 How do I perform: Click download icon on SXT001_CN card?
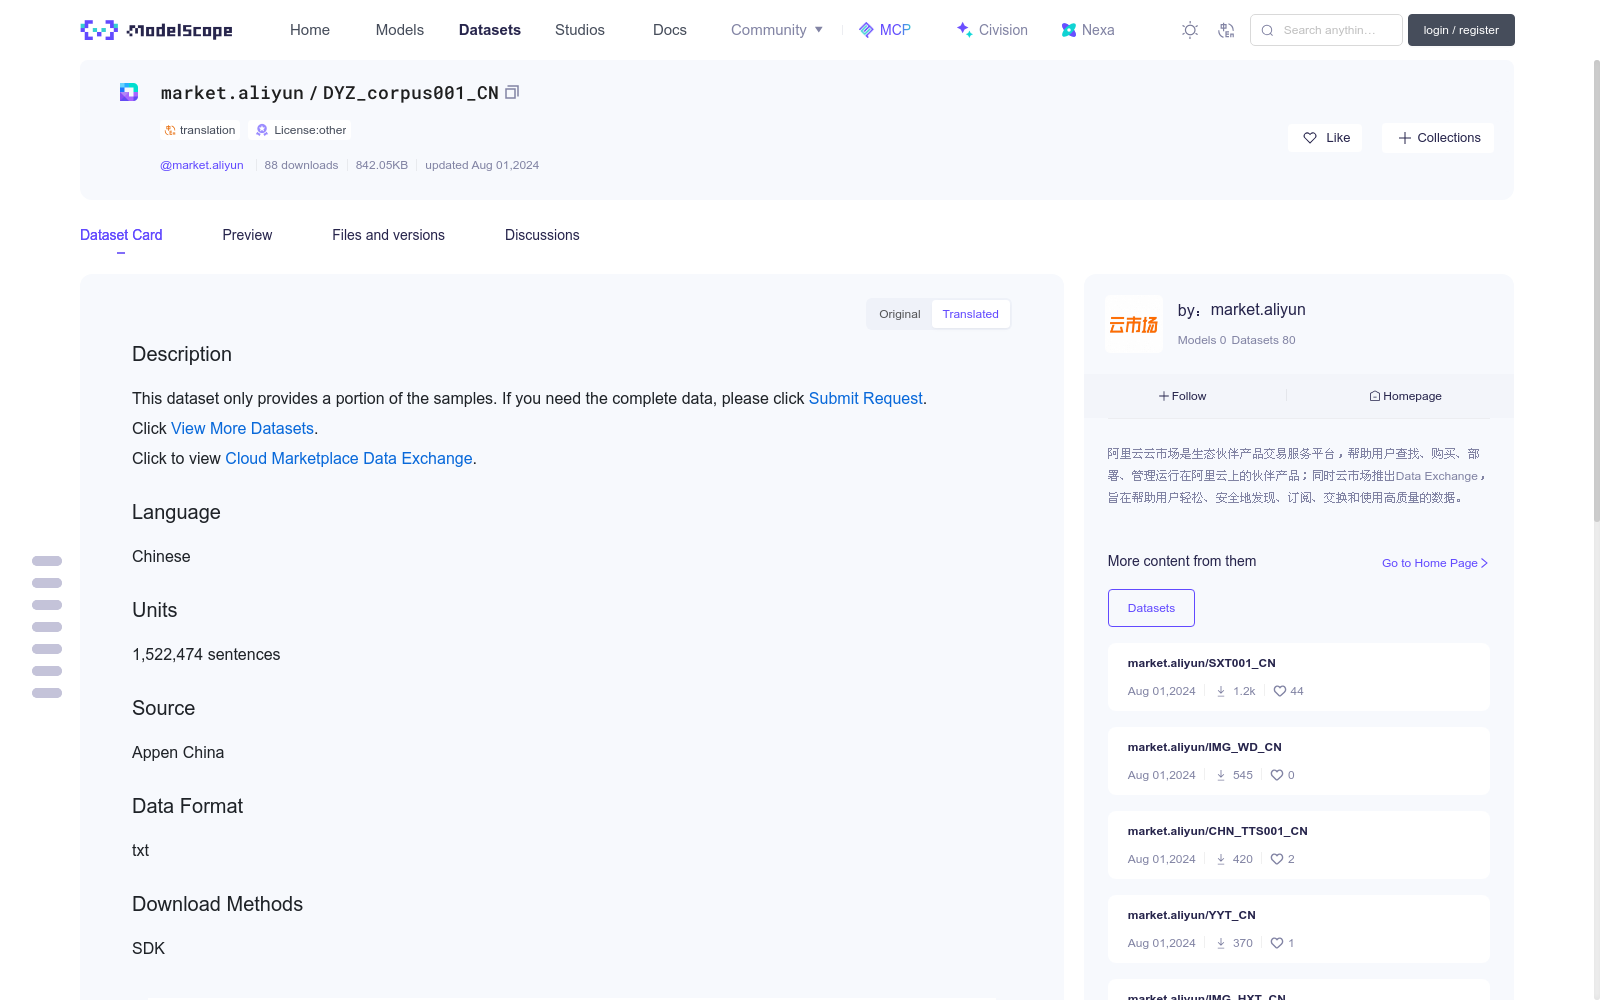pos(1221,691)
